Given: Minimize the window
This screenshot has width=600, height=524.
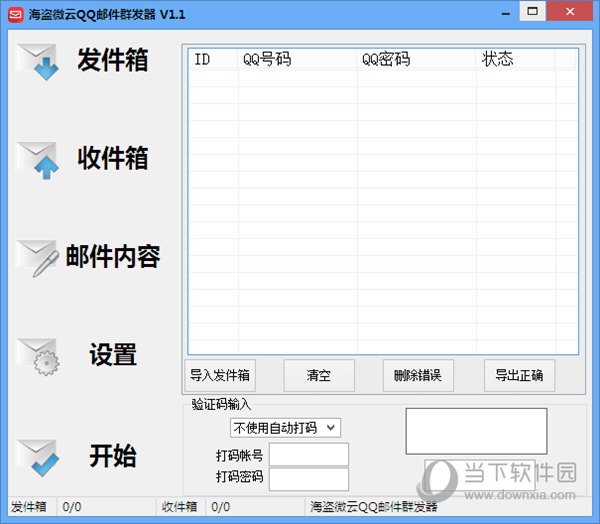Looking at the screenshot, I should point(505,12).
